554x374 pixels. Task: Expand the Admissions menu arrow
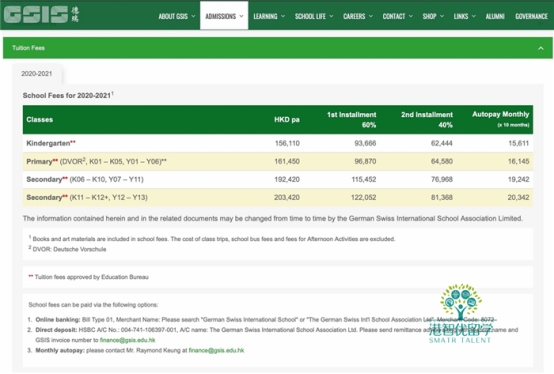coord(241,16)
